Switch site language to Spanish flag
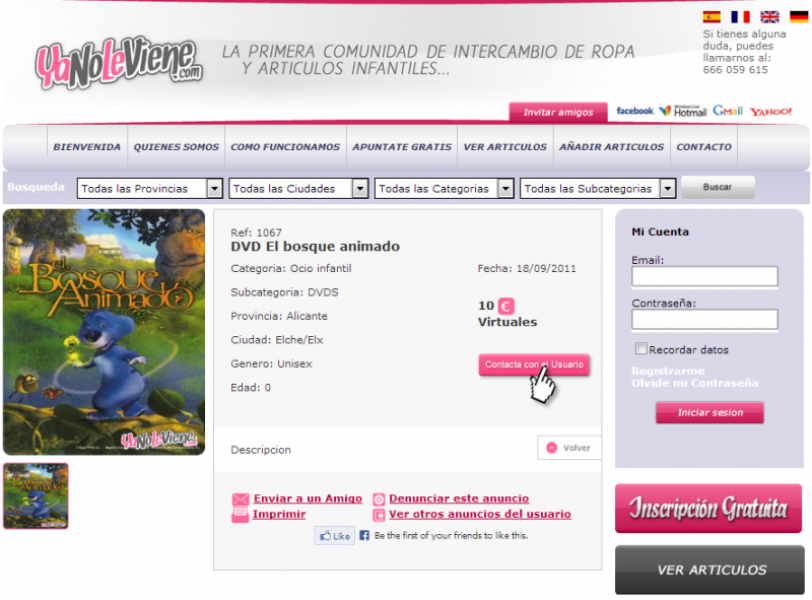 click(712, 17)
